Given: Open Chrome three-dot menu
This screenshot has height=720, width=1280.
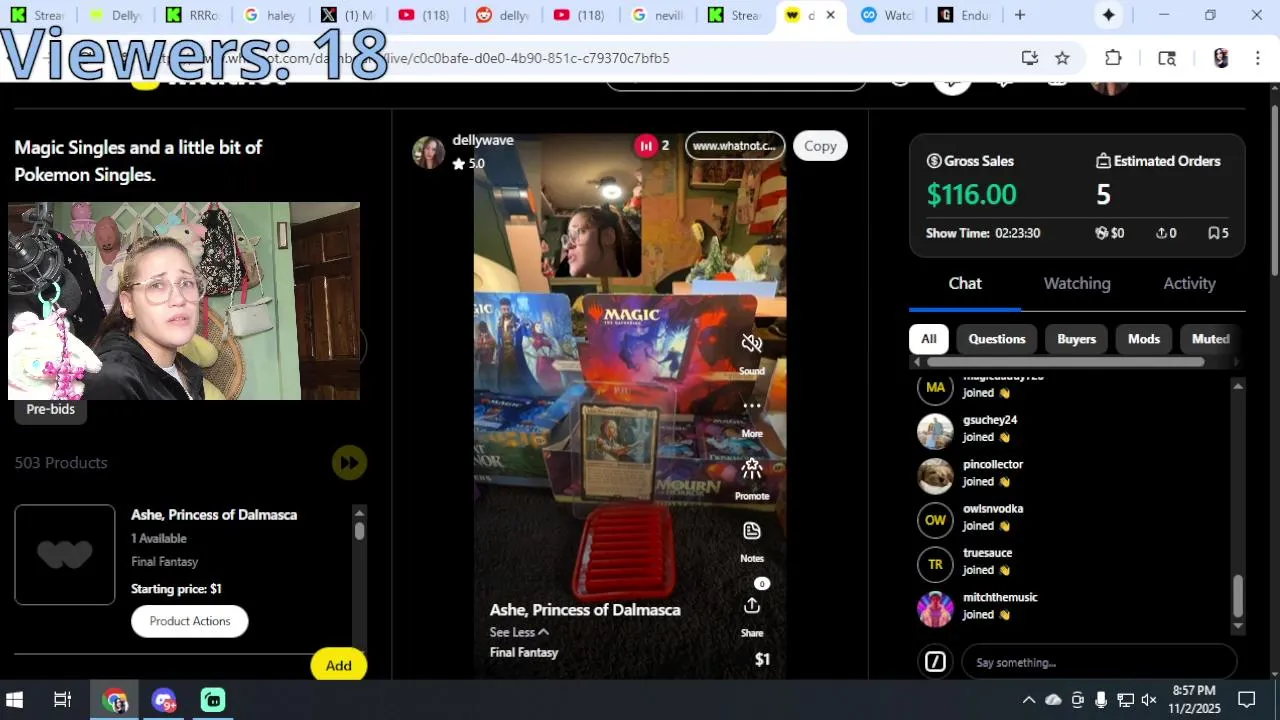Looking at the screenshot, I should pos(1257,58).
